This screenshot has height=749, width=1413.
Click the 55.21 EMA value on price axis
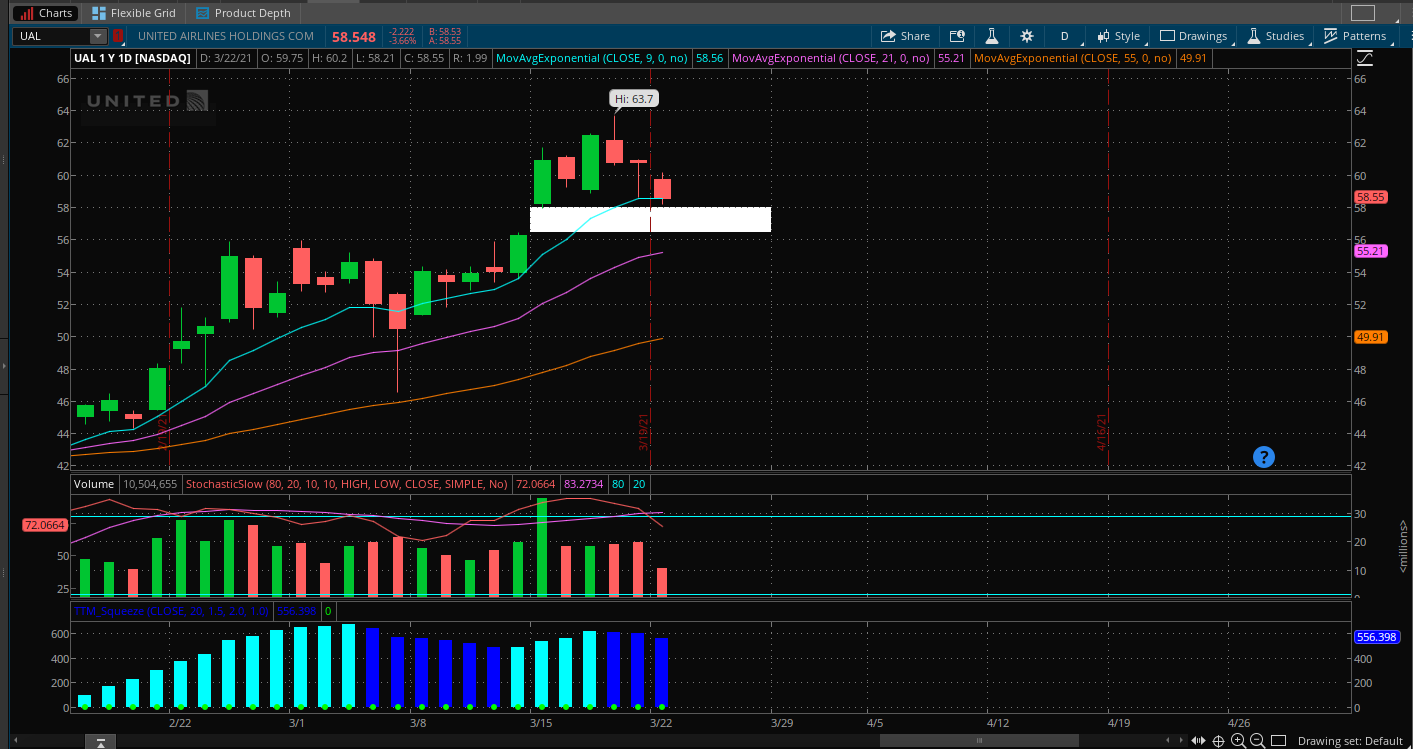click(1369, 250)
